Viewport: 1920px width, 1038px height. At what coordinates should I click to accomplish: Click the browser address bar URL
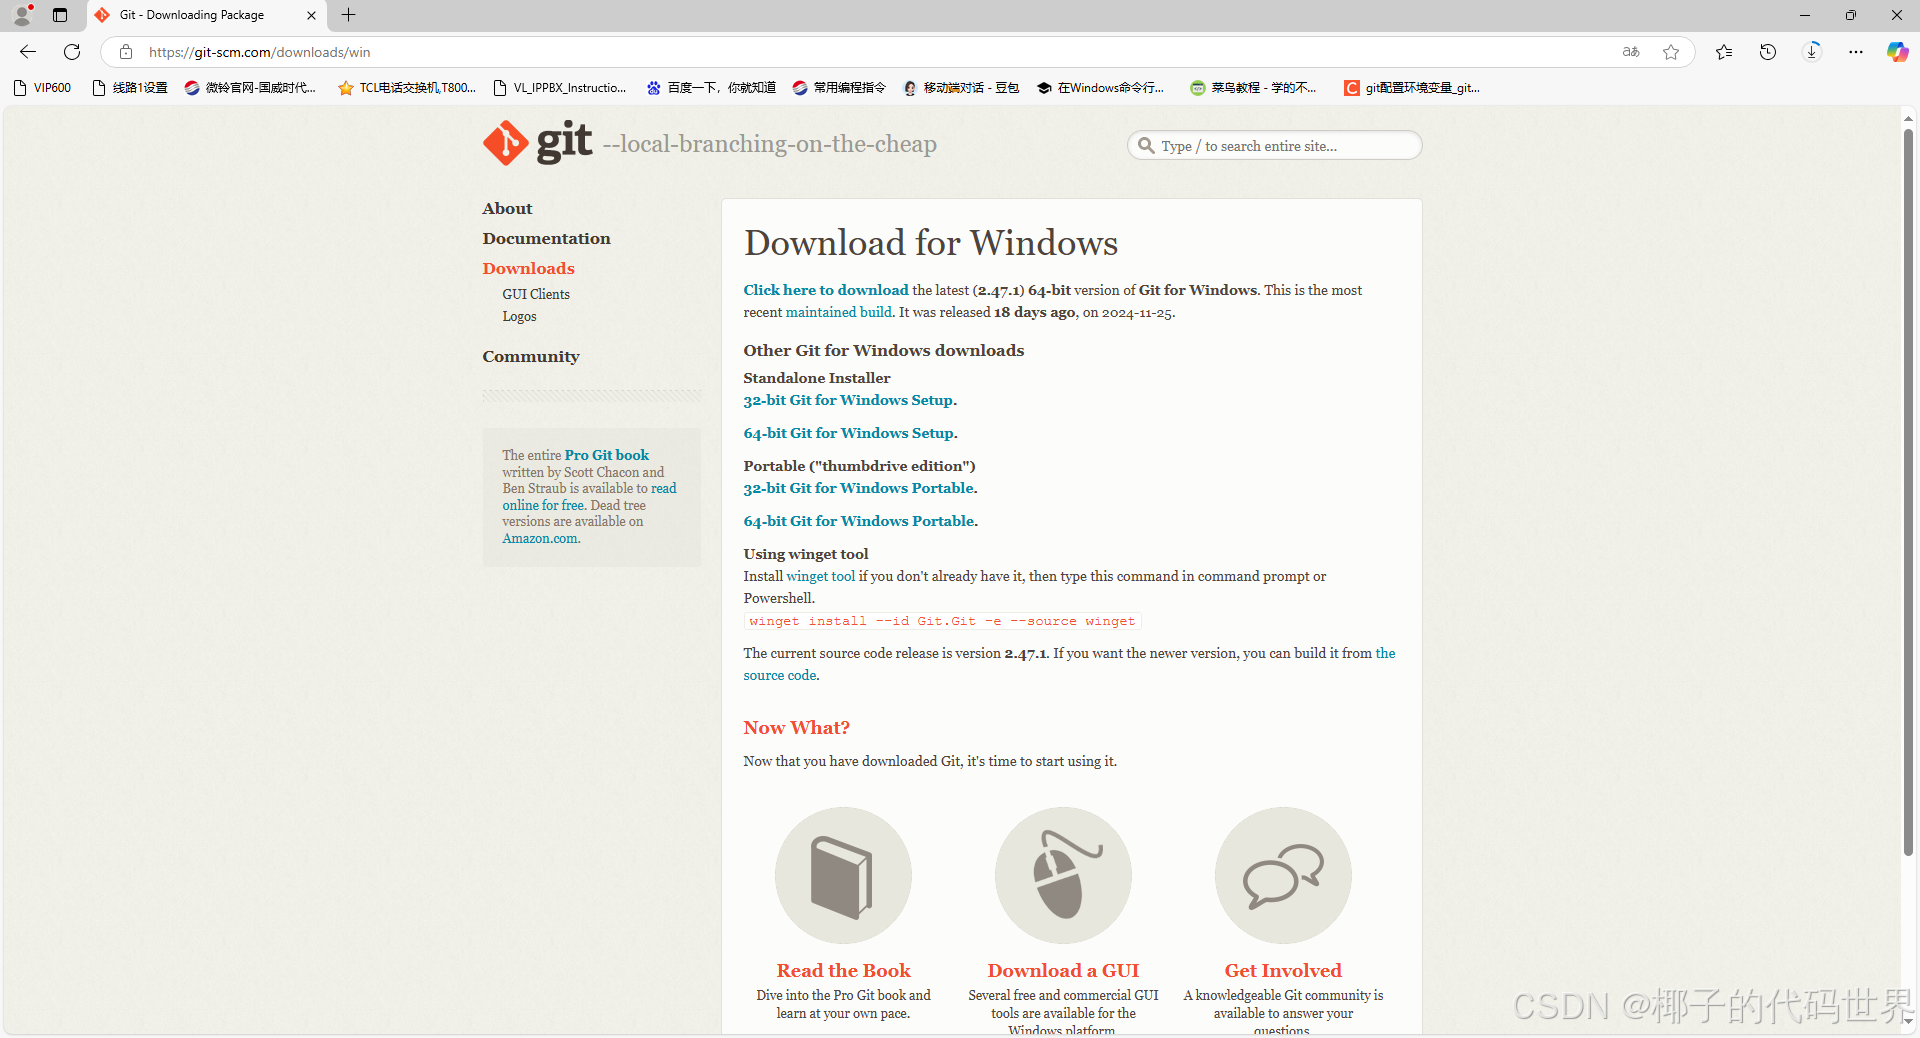[260, 52]
